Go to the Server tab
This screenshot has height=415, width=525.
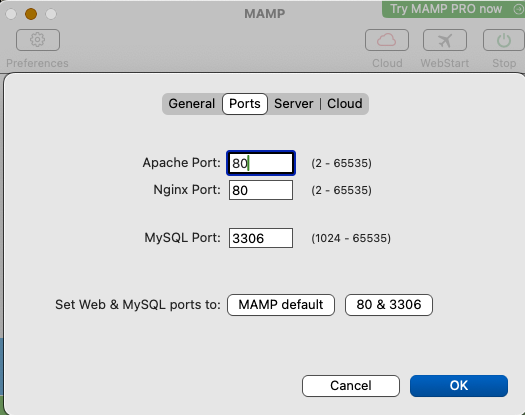point(294,104)
